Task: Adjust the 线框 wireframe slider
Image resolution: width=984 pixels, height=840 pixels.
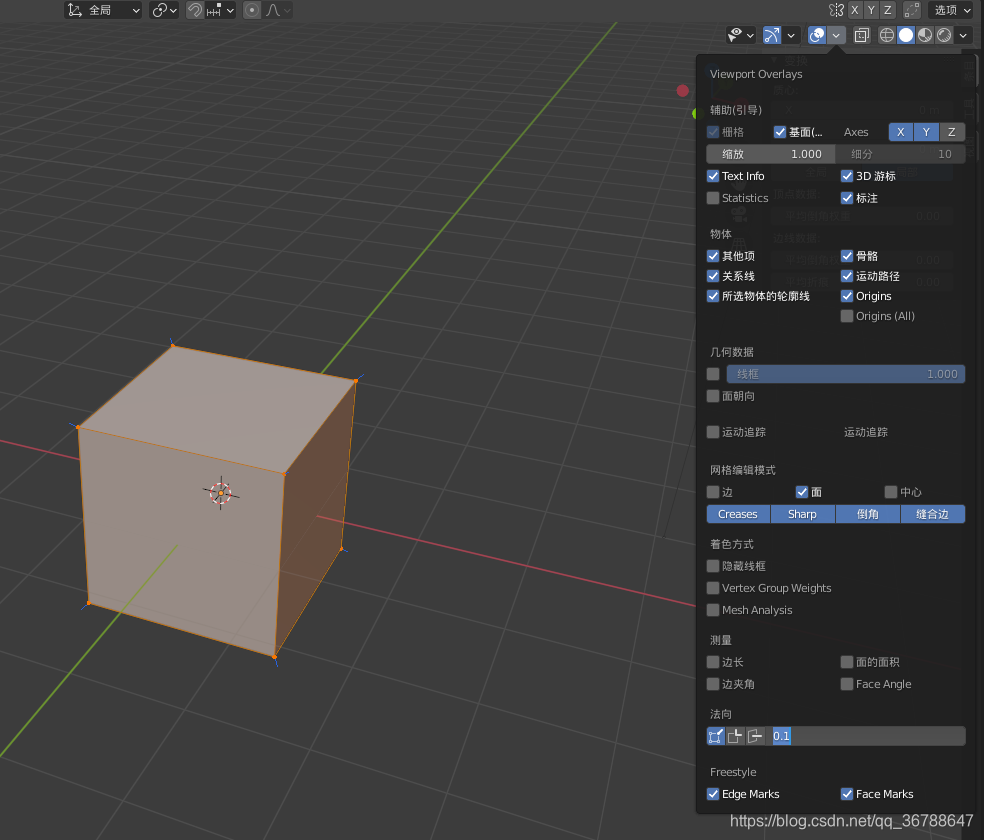Action: [846, 374]
